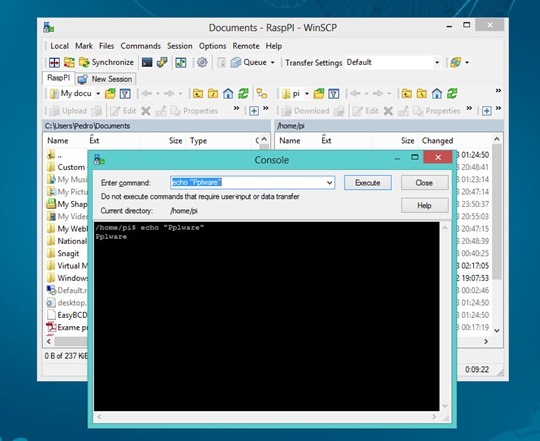Click local root directory icon
This screenshot has width=540, height=441.
coord(213,94)
